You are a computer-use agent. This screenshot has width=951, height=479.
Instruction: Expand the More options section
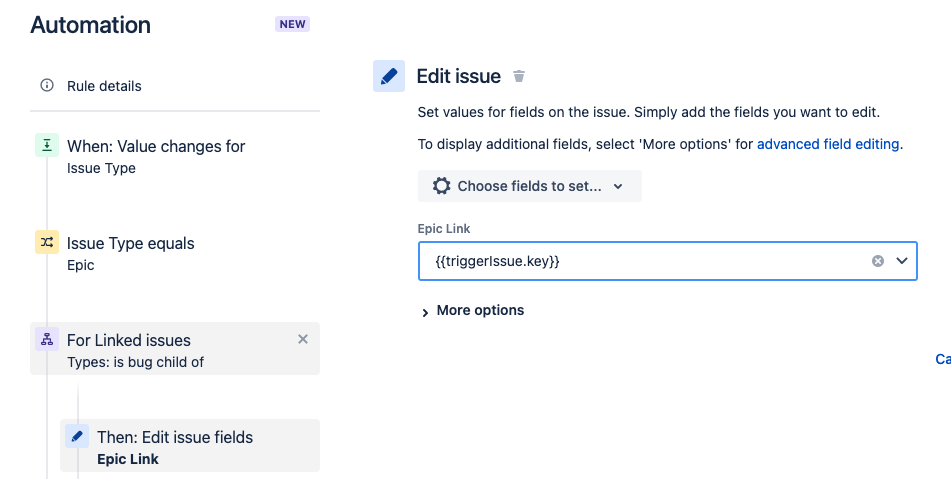[x=472, y=311]
